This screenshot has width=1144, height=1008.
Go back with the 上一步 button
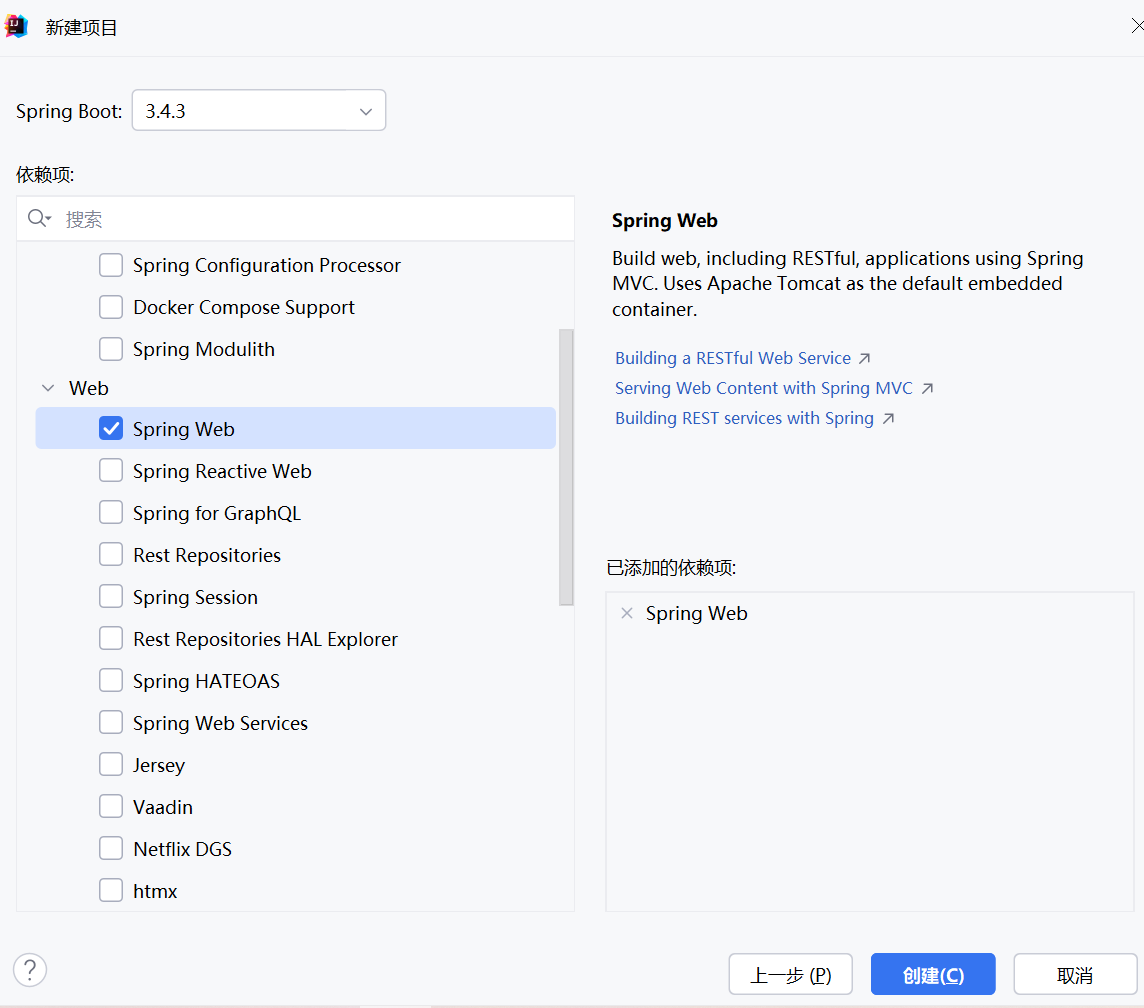click(790, 975)
